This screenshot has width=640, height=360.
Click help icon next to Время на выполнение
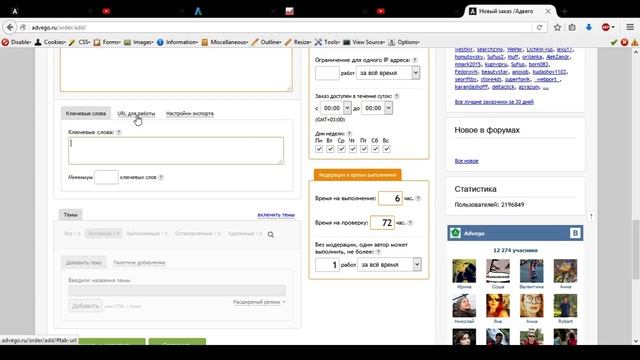(418, 198)
